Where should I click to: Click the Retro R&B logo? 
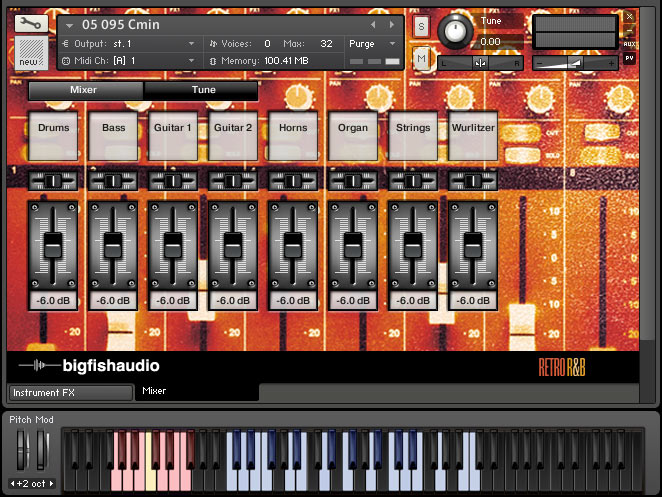[x=562, y=367]
